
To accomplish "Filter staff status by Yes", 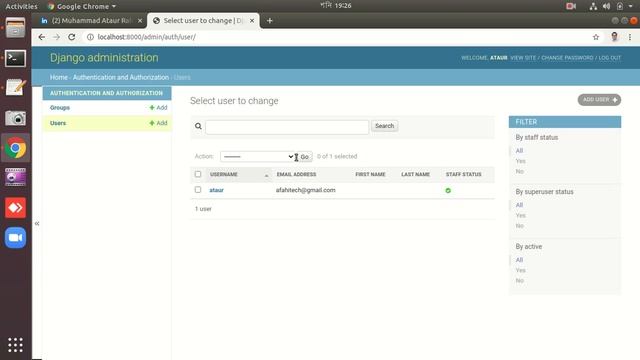I will coord(520,161).
